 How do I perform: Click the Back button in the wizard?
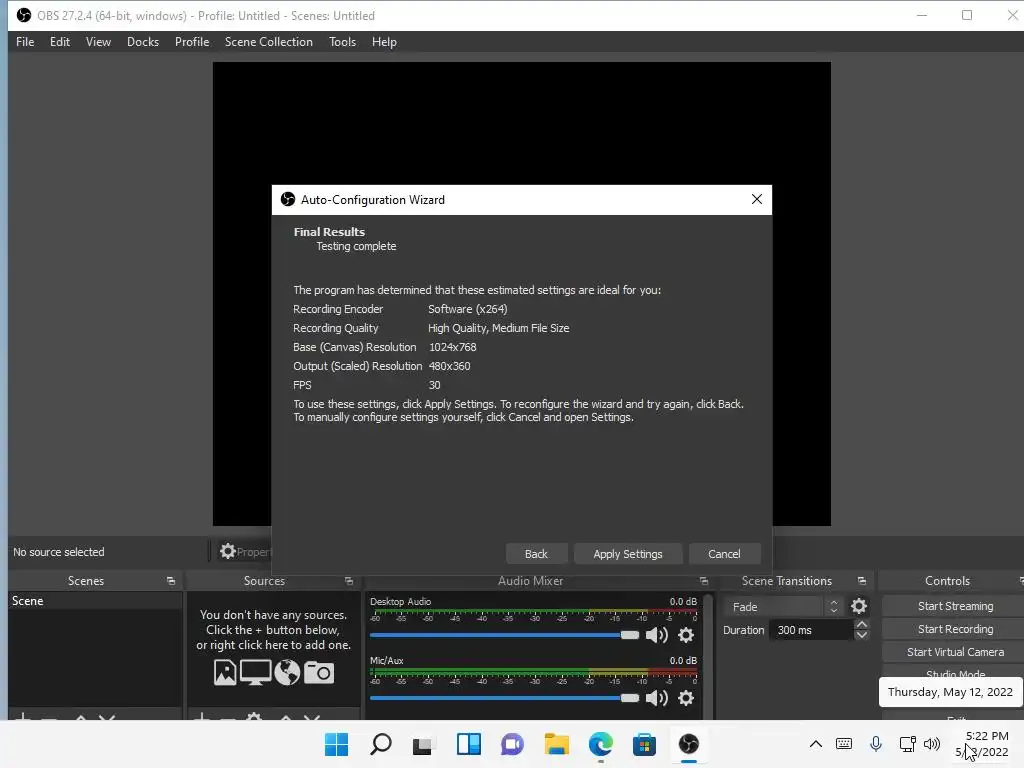536,554
